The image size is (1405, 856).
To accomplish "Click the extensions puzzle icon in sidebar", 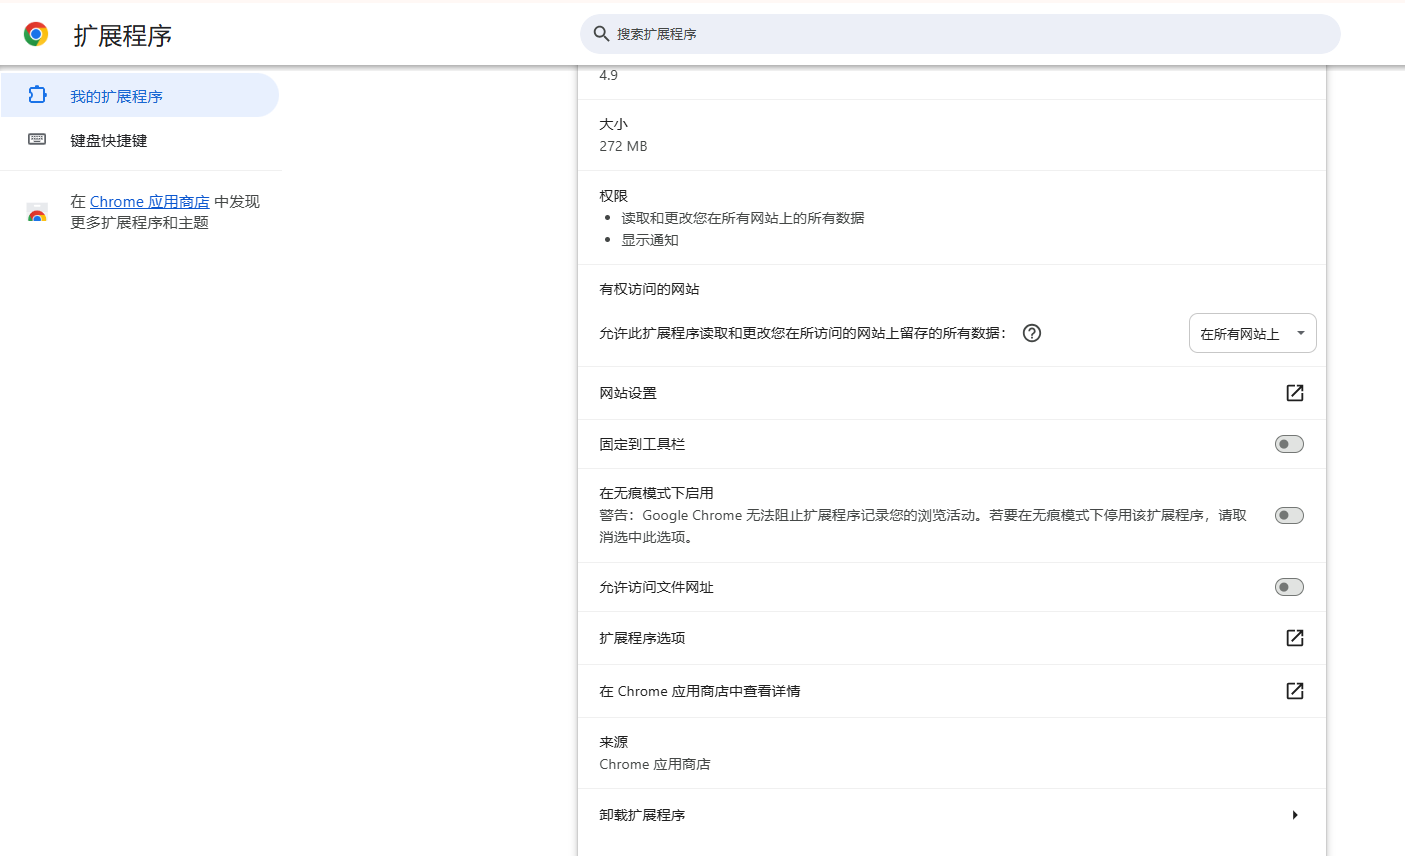I will (x=37, y=95).
